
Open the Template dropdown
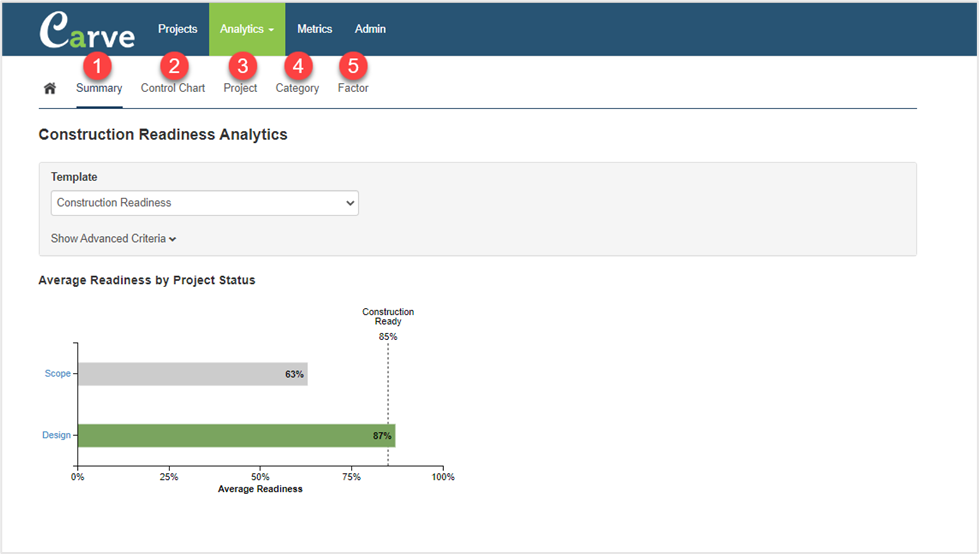[x=205, y=203]
